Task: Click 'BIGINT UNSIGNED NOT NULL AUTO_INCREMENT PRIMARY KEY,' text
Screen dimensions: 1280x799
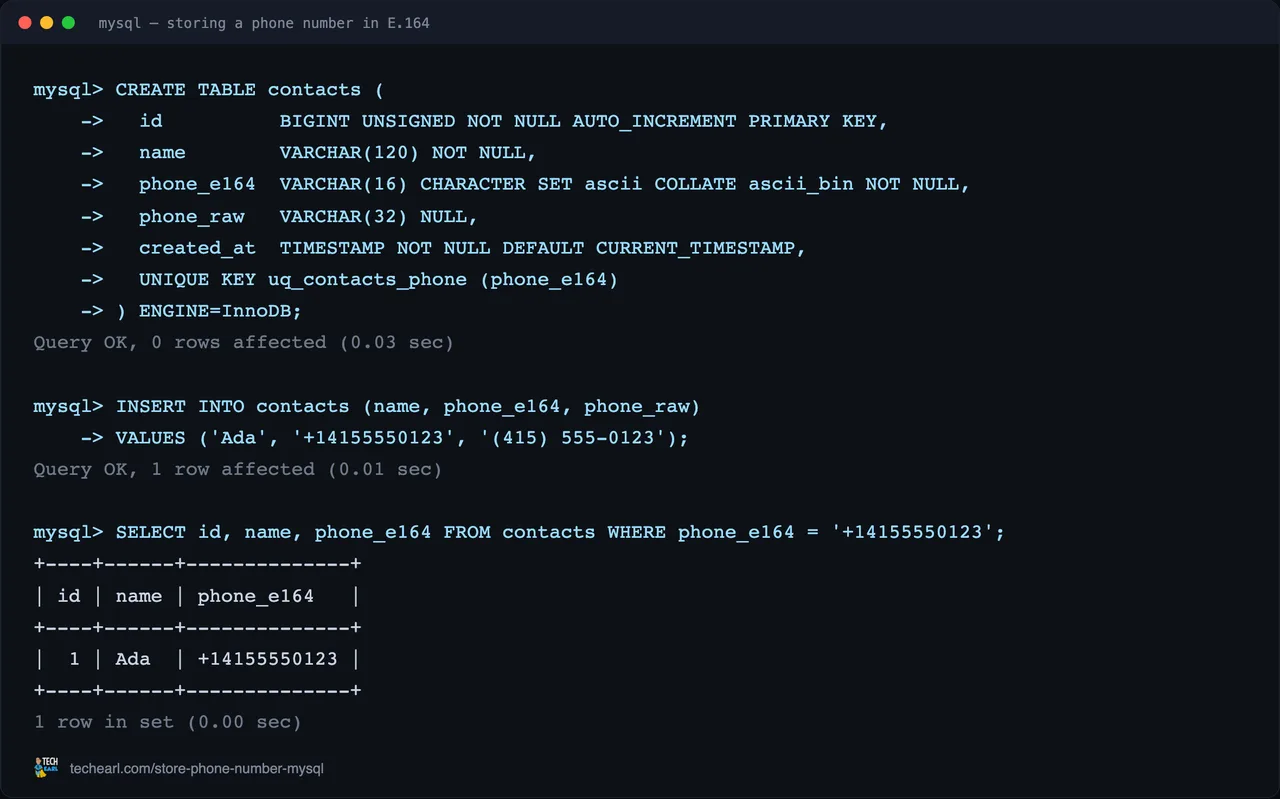Action: 584,121
